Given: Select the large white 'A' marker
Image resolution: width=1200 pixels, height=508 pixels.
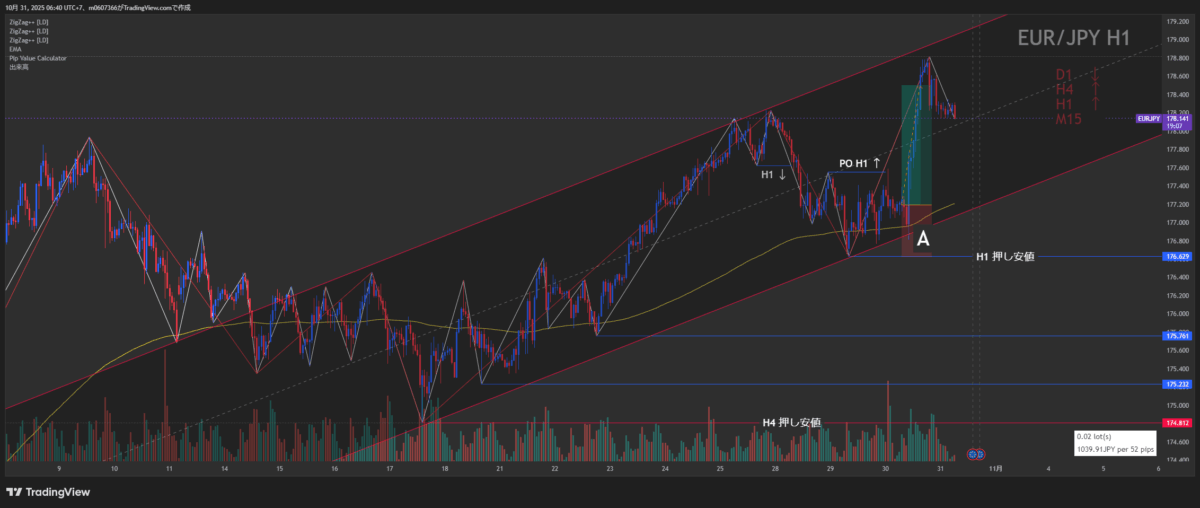Looking at the screenshot, I should (923, 239).
